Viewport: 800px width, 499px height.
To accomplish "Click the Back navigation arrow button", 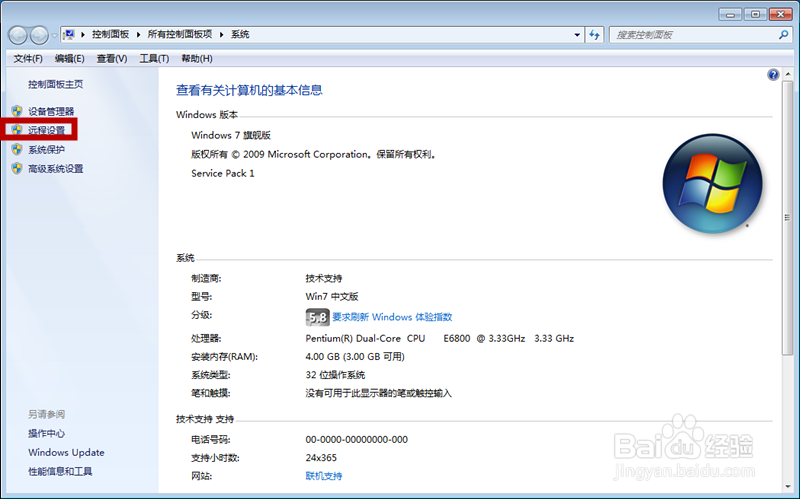I will [x=18, y=35].
